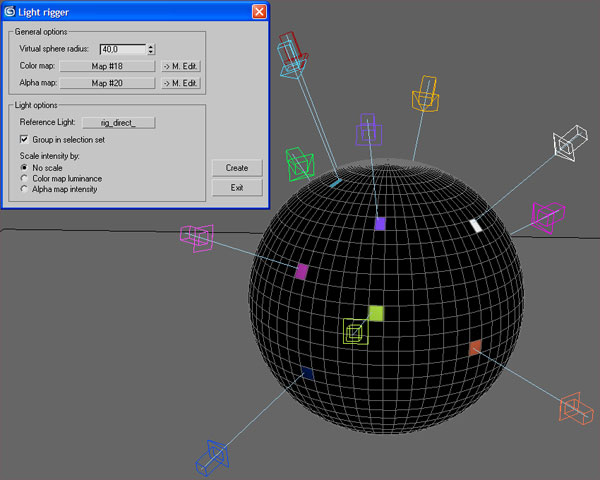Toggle Group in selection set checkbox
The height and width of the screenshot is (480, 600).
[24, 139]
